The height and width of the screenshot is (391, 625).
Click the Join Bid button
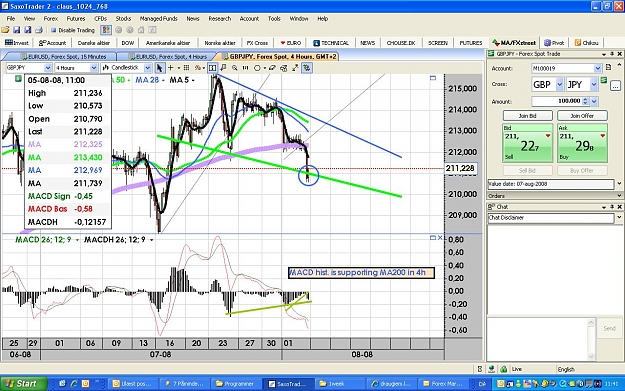click(x=527, y=116)
